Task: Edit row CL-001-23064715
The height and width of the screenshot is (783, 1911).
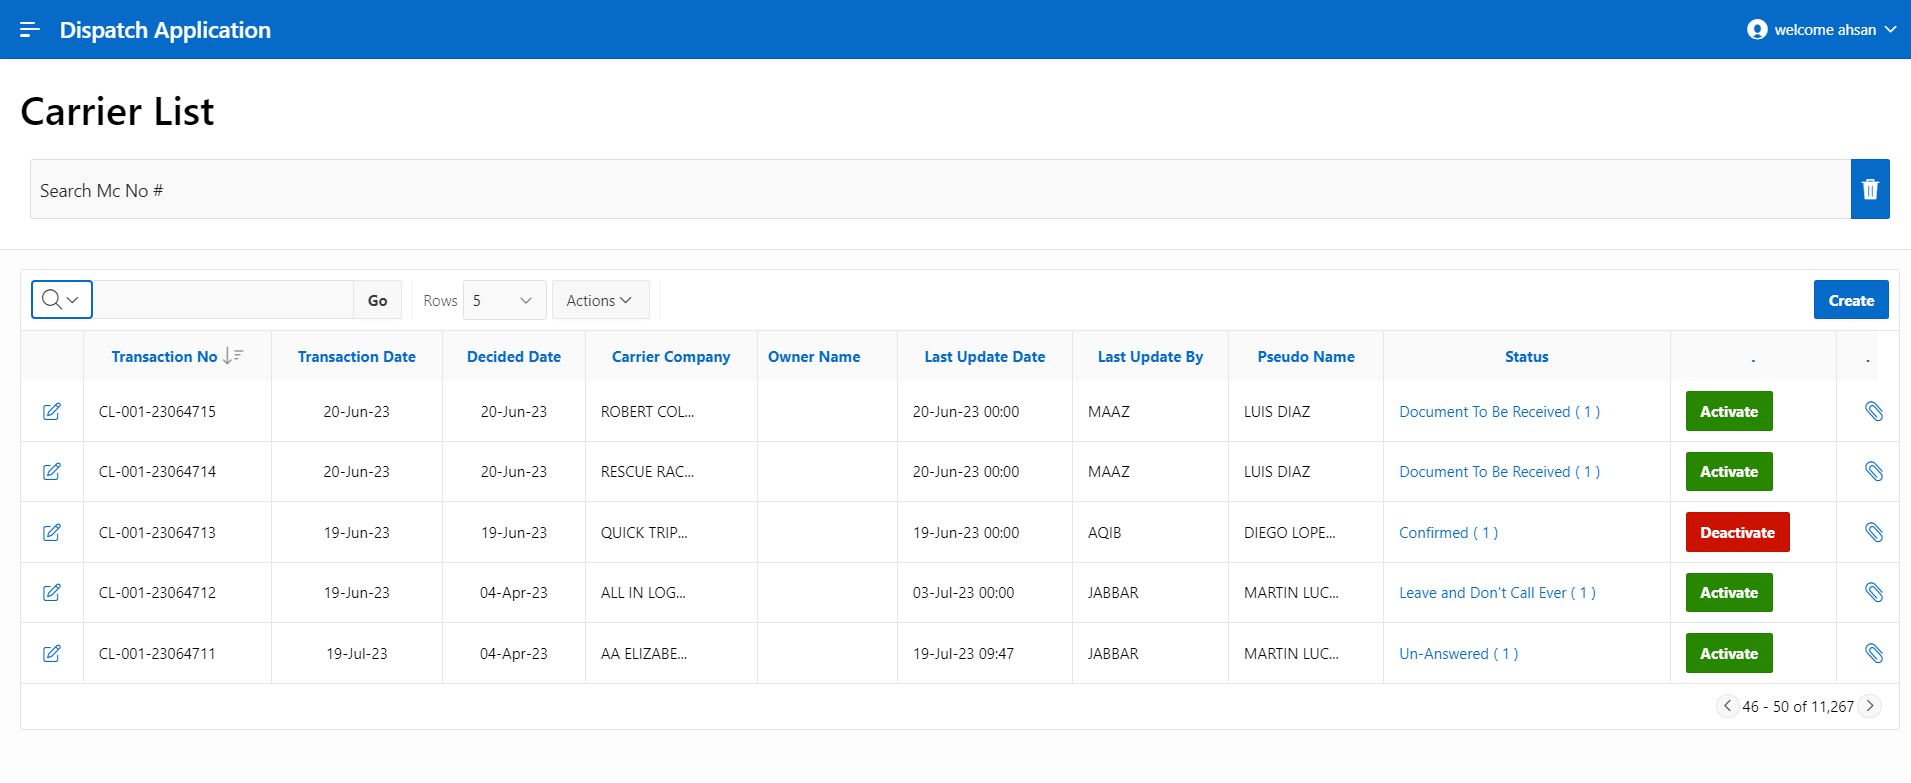Action: pyautogui.click(x=52, y=411)
